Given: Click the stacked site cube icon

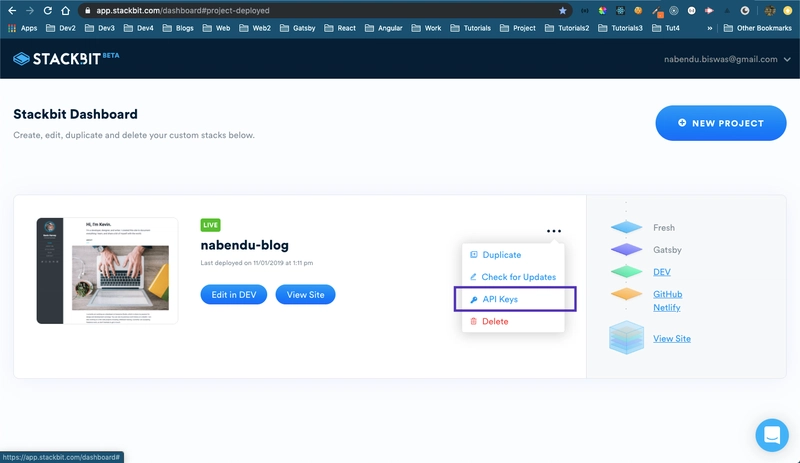Looking at the screenshot, I should (626, 337).
